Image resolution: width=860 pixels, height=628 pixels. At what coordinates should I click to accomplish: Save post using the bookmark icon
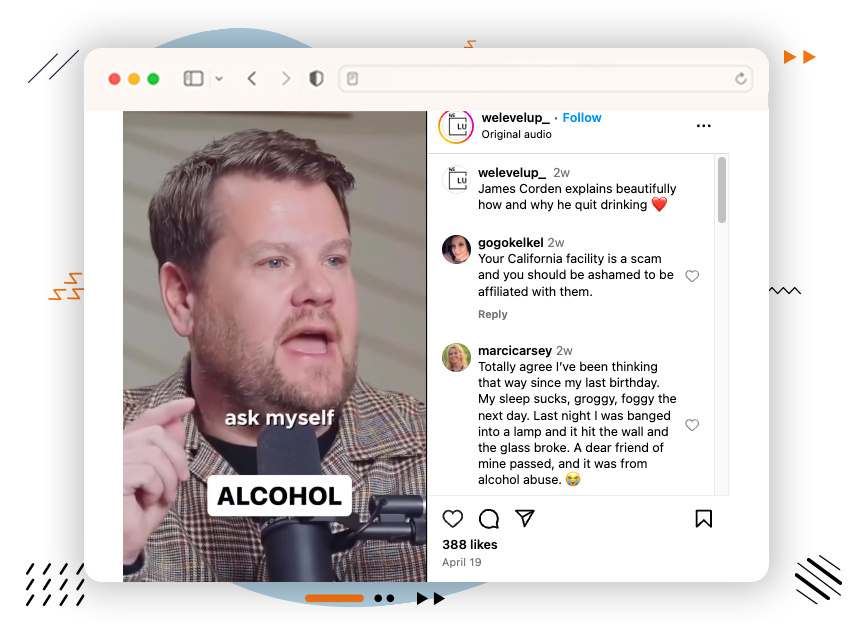pos(703,518)
